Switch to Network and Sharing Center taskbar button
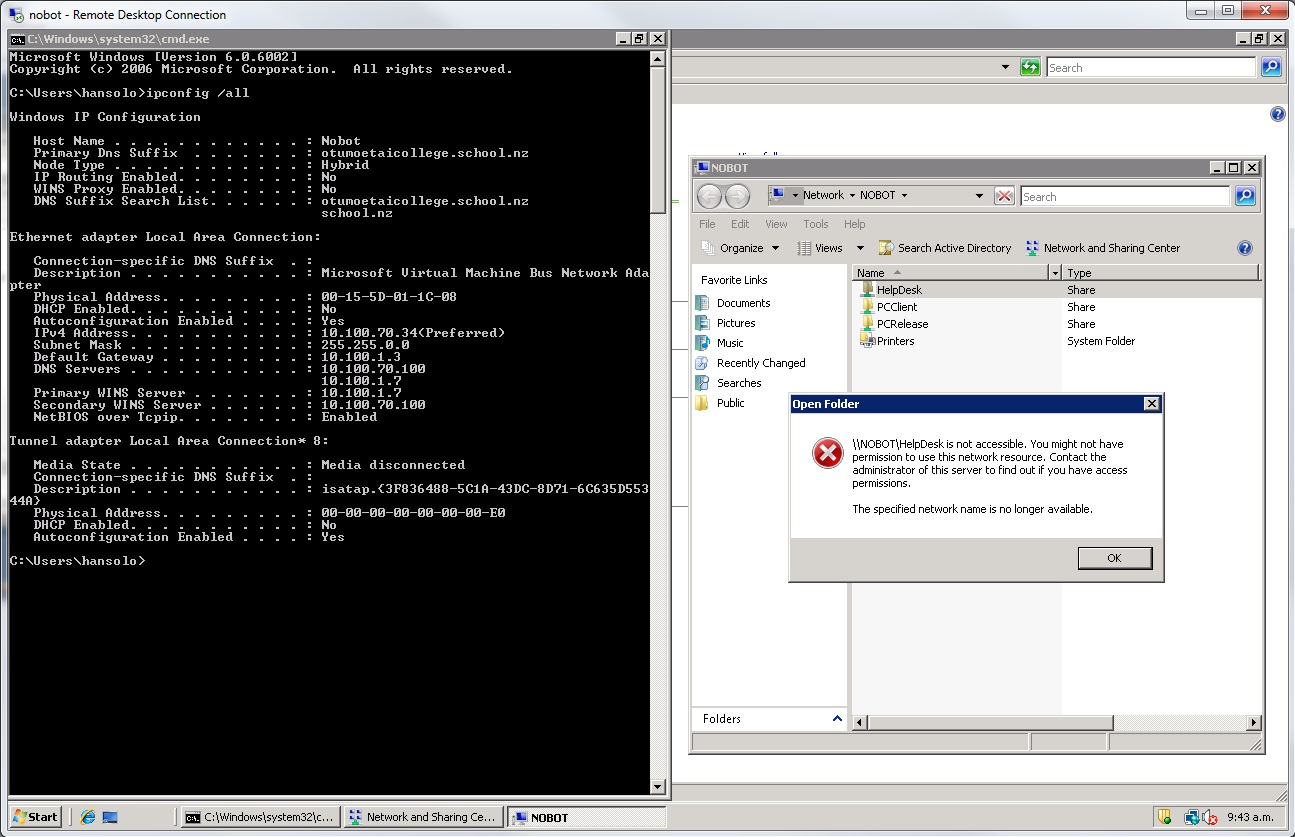Viewport: 1295px width, 837px height. tap(422, 817)
